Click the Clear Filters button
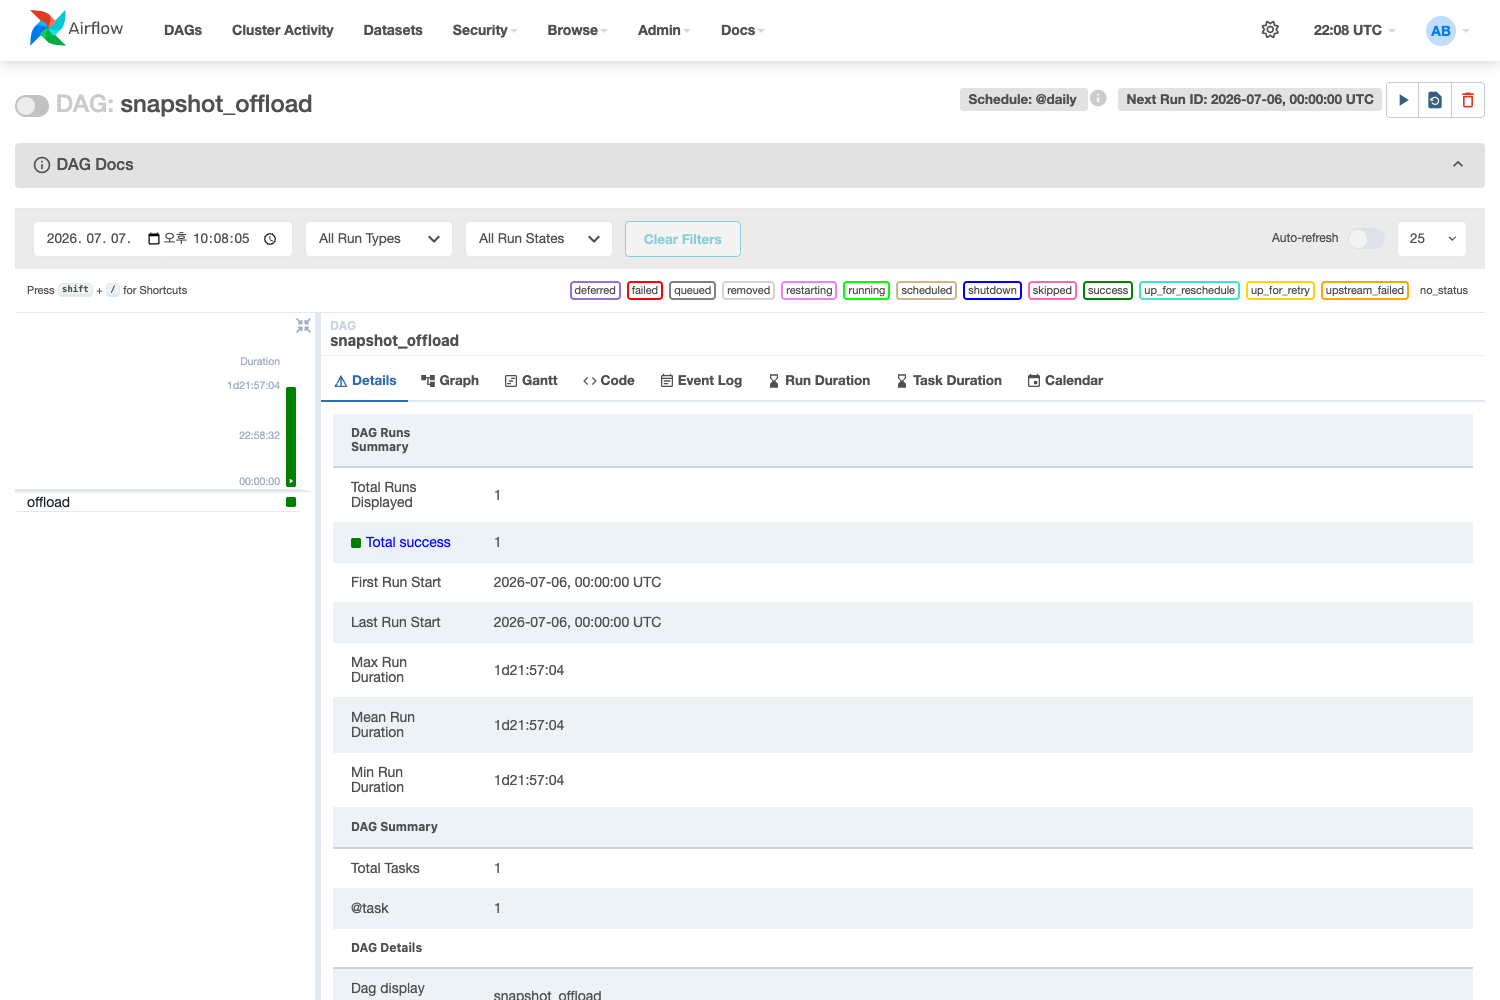This screenshot has height=1000, width=1500. pyautogui.click(x=683, y=239)
